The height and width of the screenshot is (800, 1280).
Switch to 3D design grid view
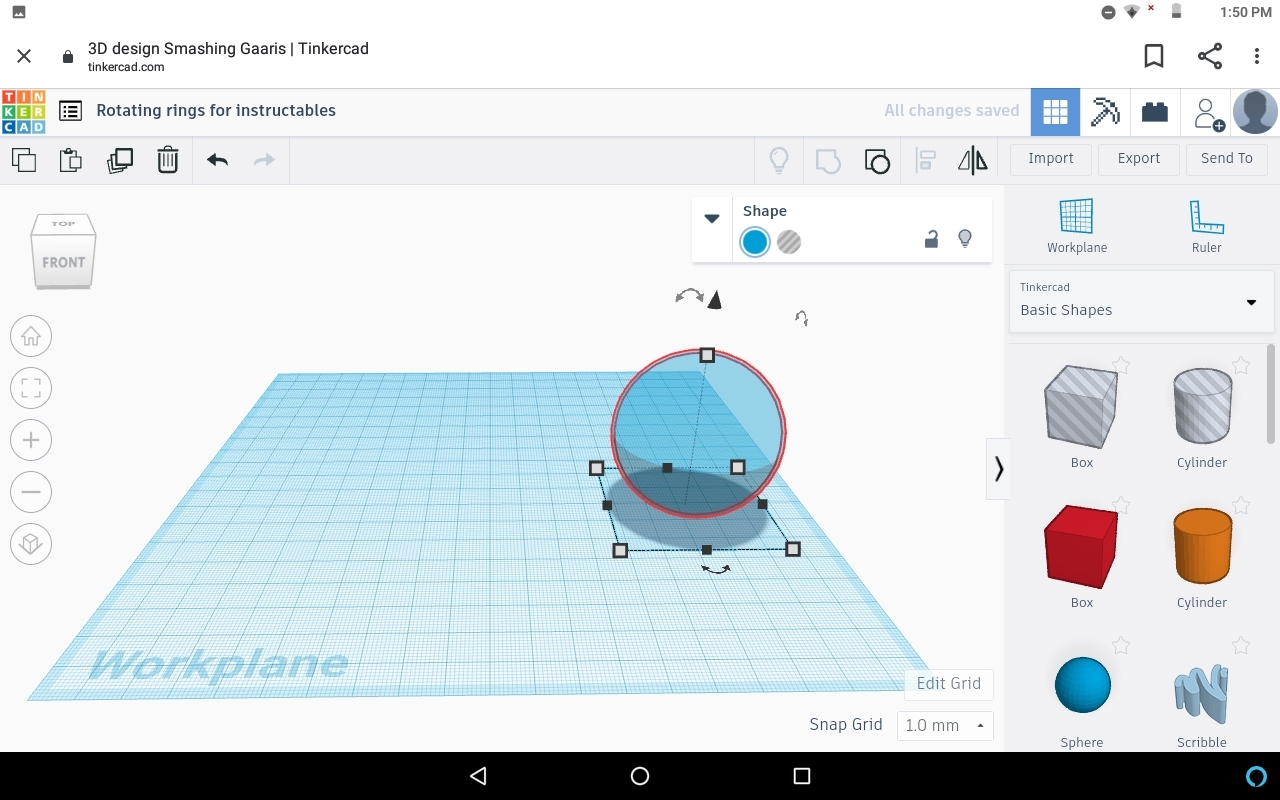coord(1055,112)
